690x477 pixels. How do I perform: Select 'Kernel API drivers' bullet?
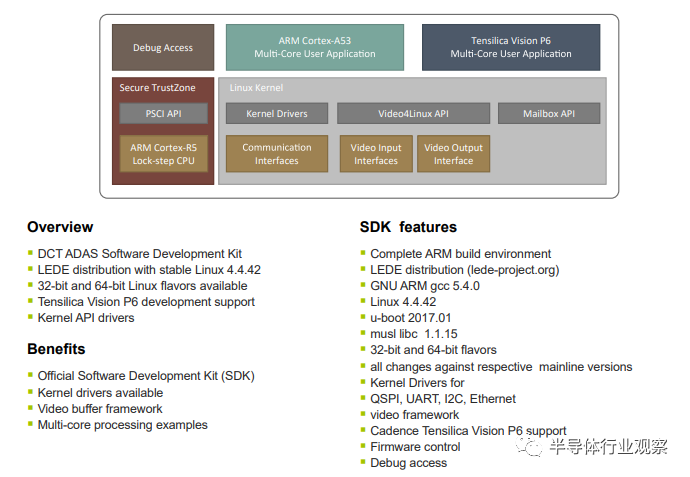(x=86, y=318)
